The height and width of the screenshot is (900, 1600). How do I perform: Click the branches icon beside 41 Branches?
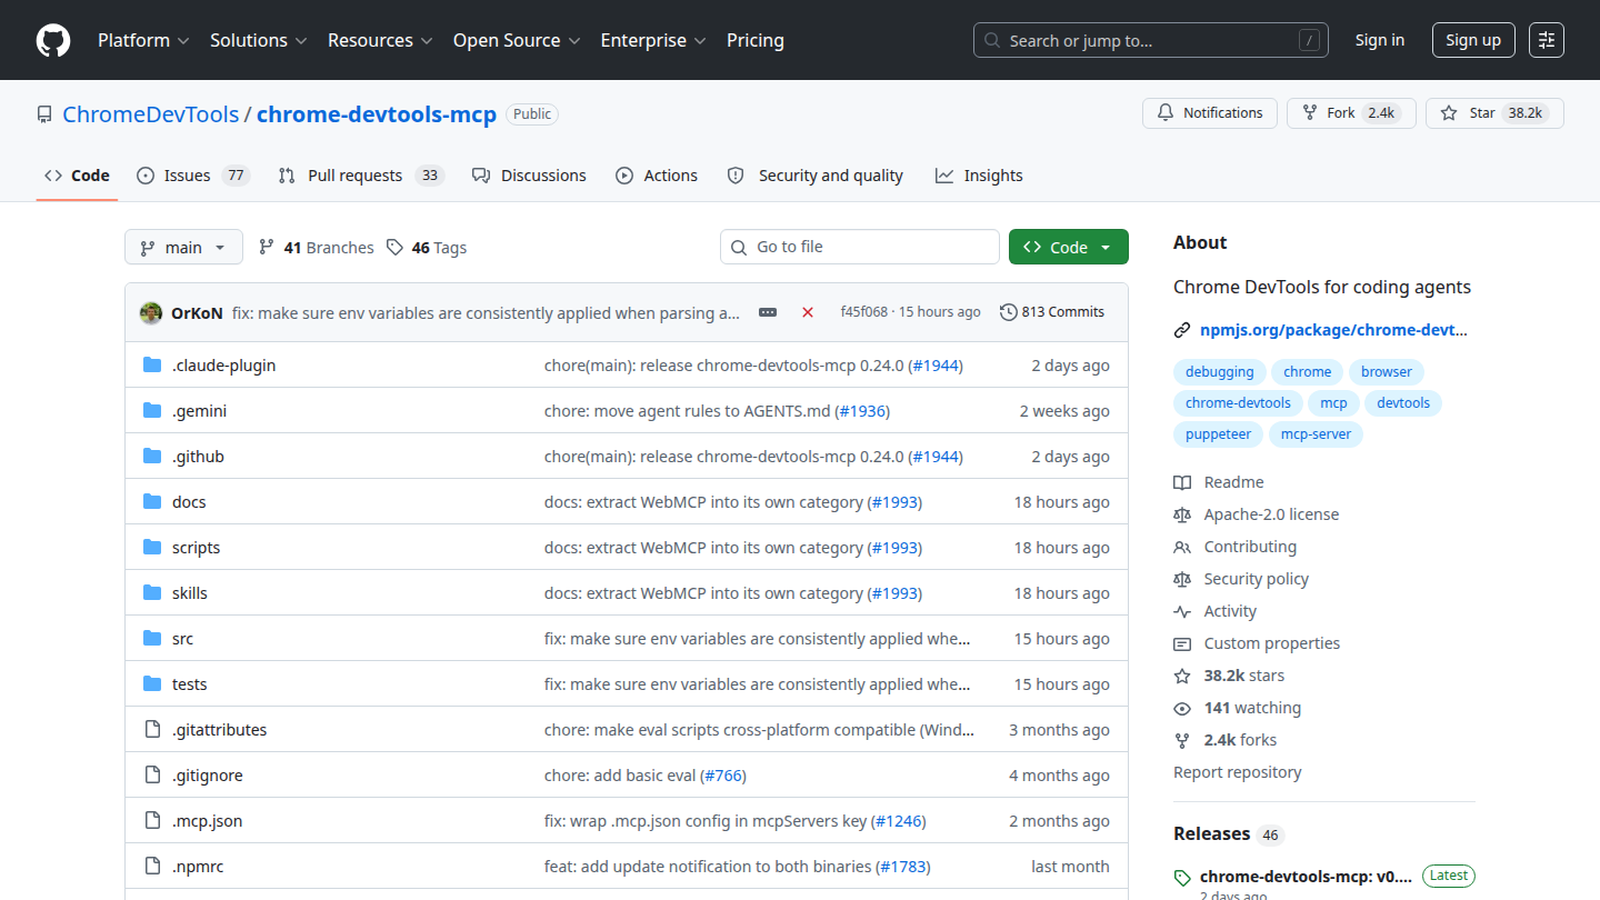(266, 247)
